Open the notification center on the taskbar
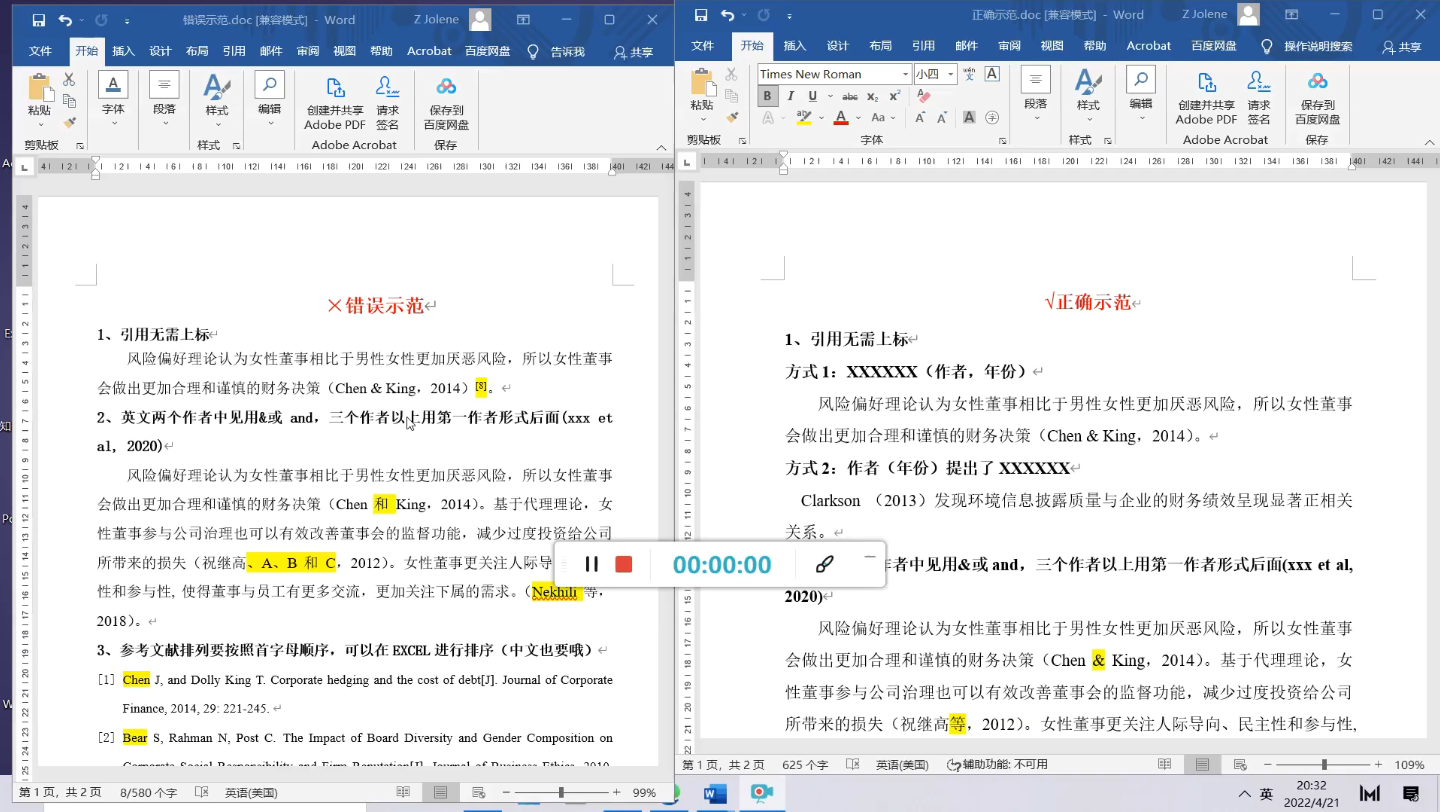 point(1411,794)
